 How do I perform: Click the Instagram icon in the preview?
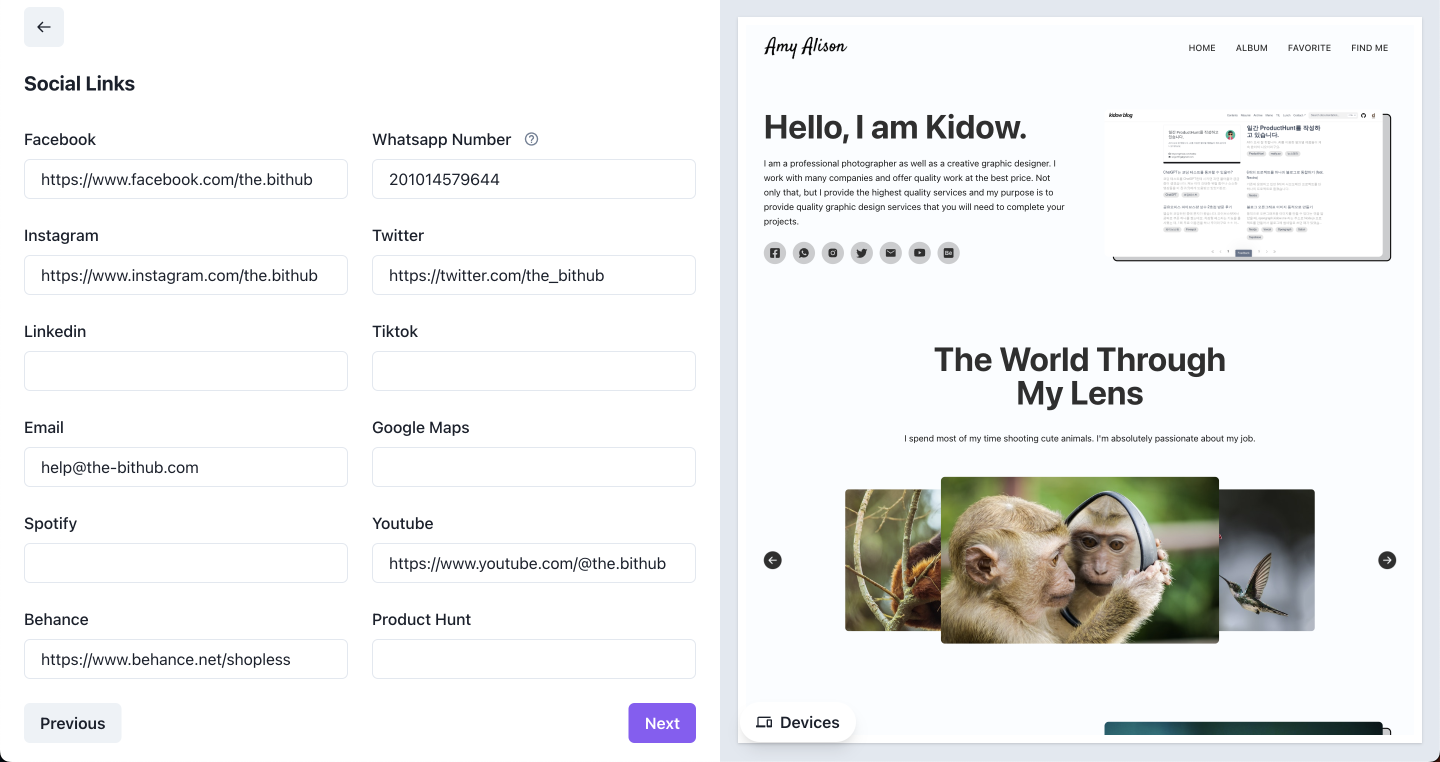(833, 253)
